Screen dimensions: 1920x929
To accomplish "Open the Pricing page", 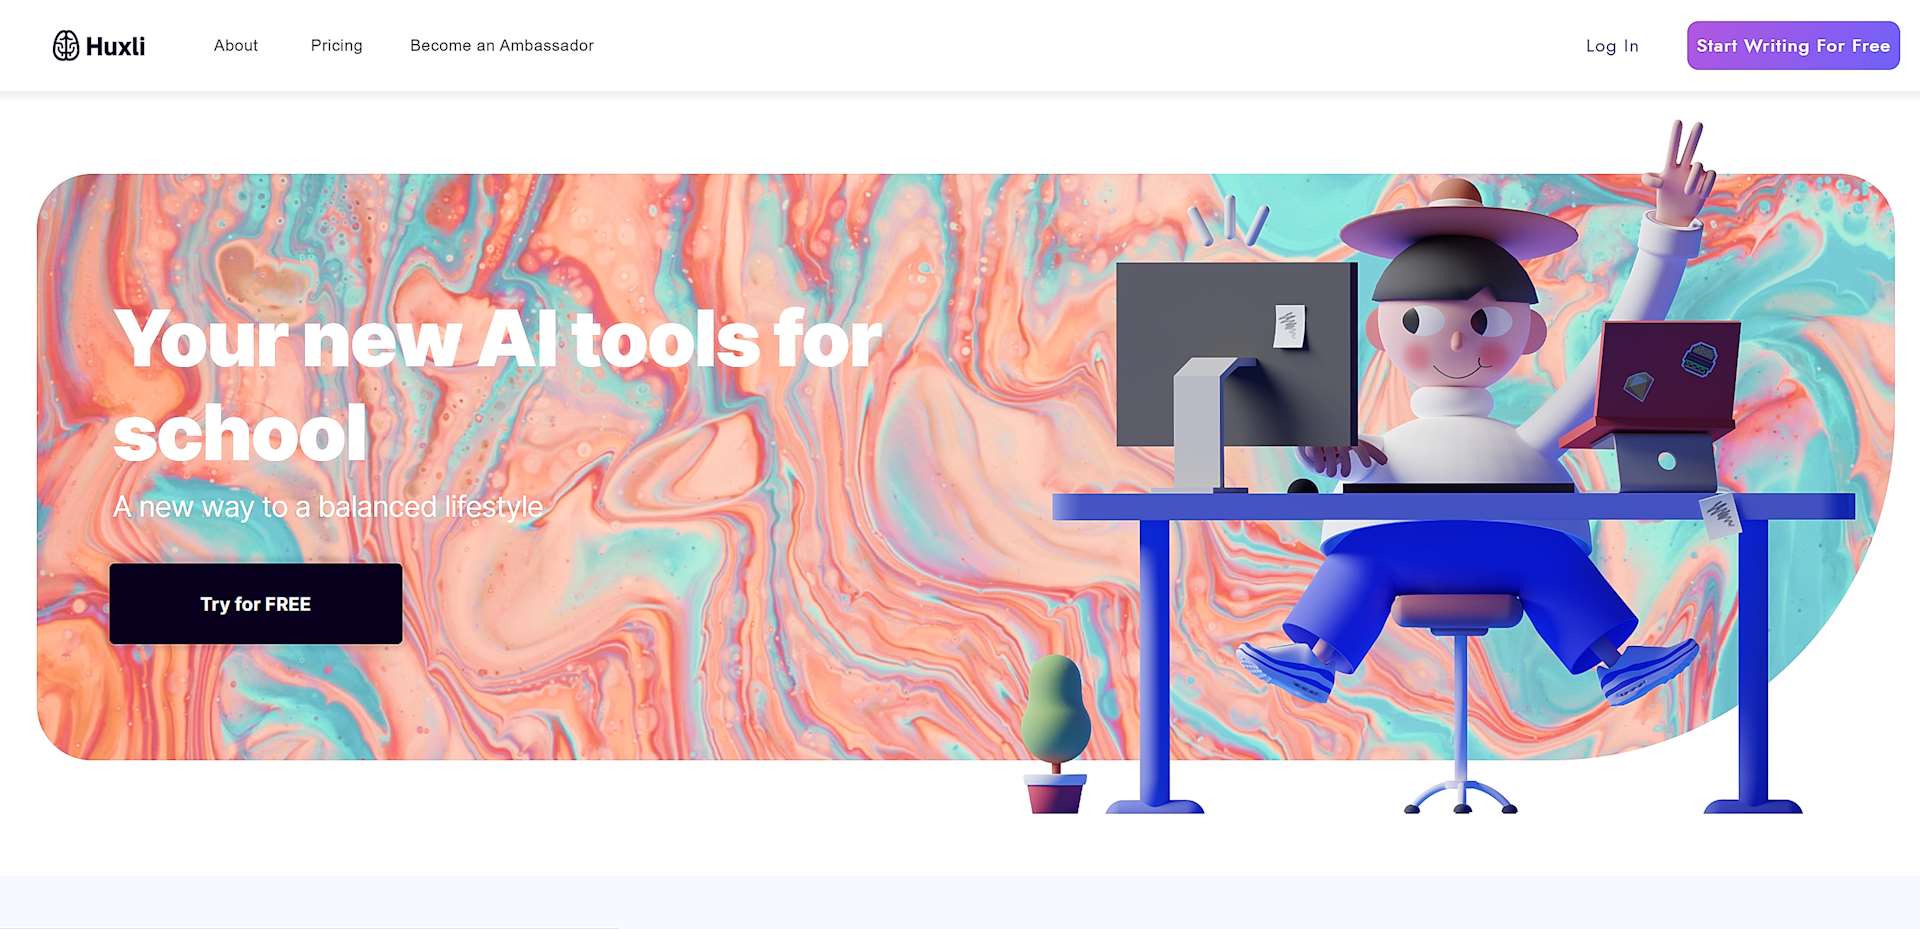I will [336, 45].
